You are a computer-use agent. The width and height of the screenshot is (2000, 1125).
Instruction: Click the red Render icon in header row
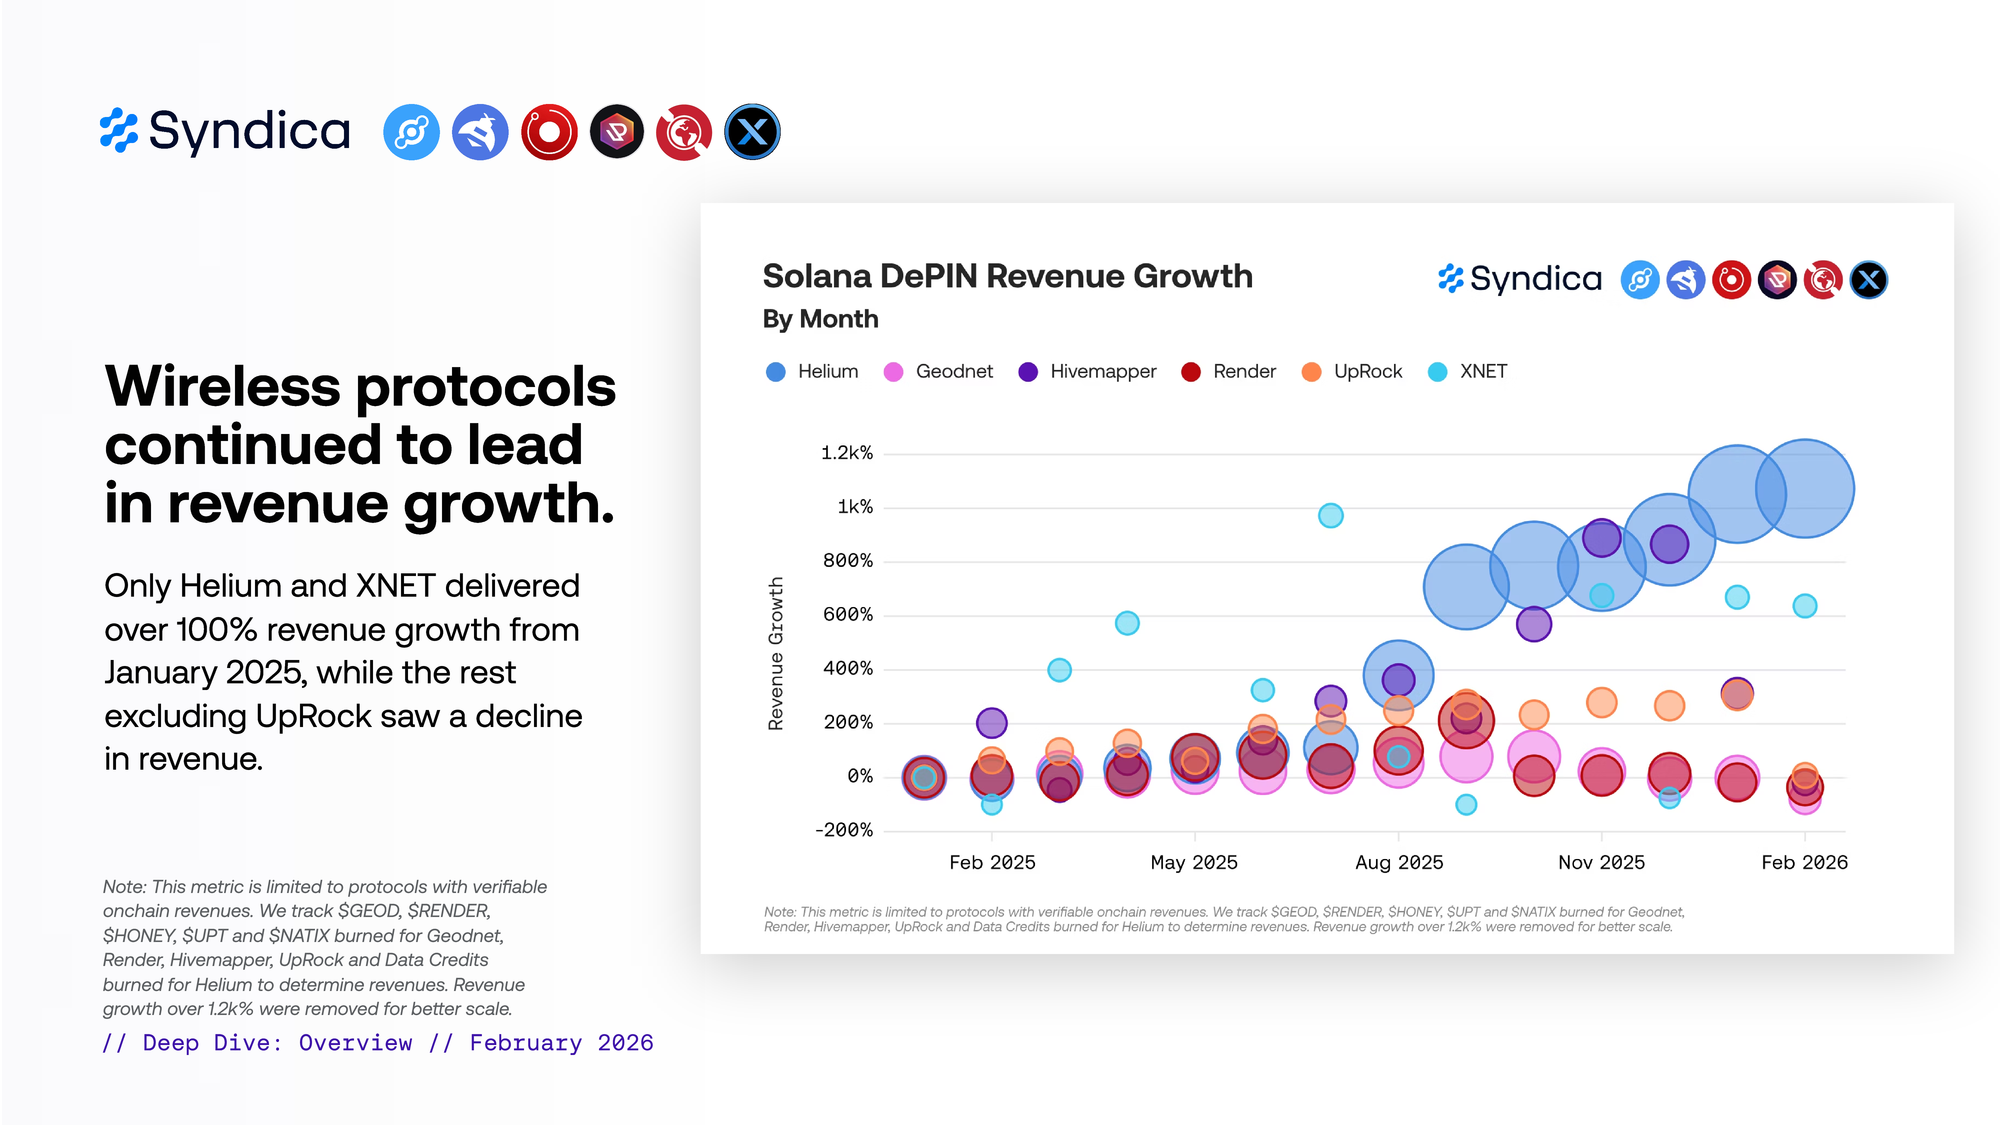(x=549, y=132)
